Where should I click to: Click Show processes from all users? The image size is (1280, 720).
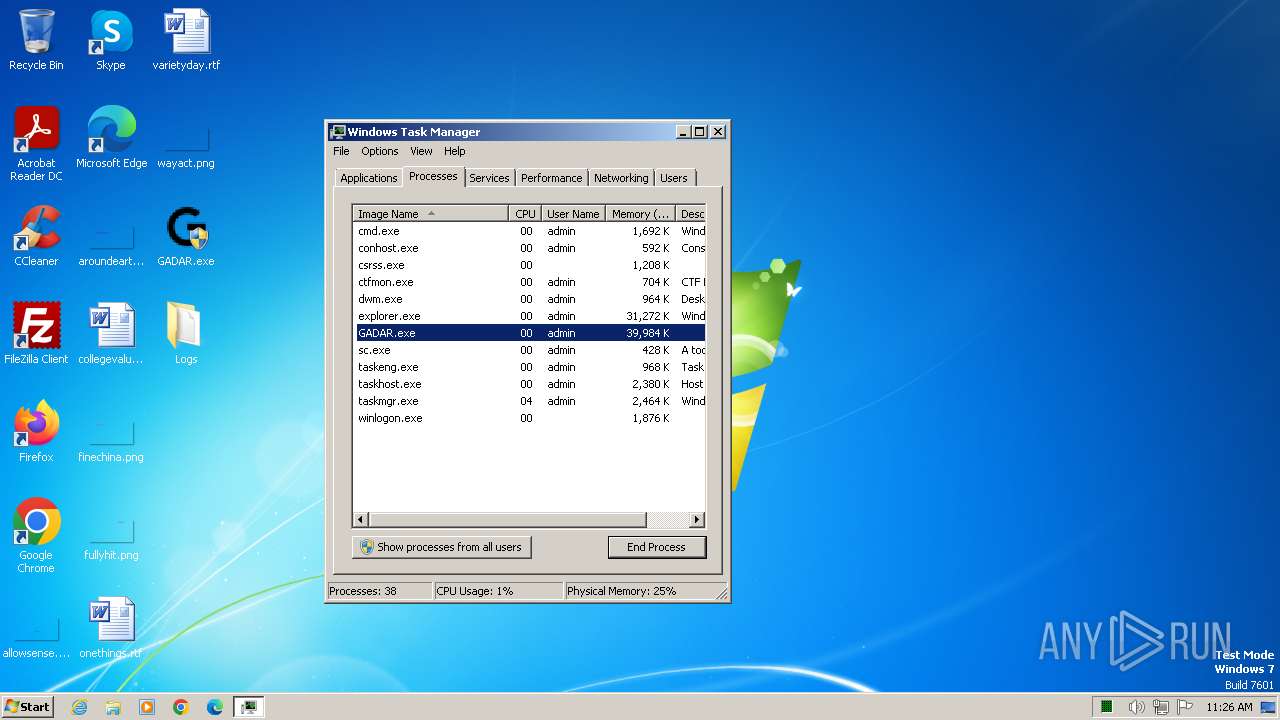(x=441, y=547)
